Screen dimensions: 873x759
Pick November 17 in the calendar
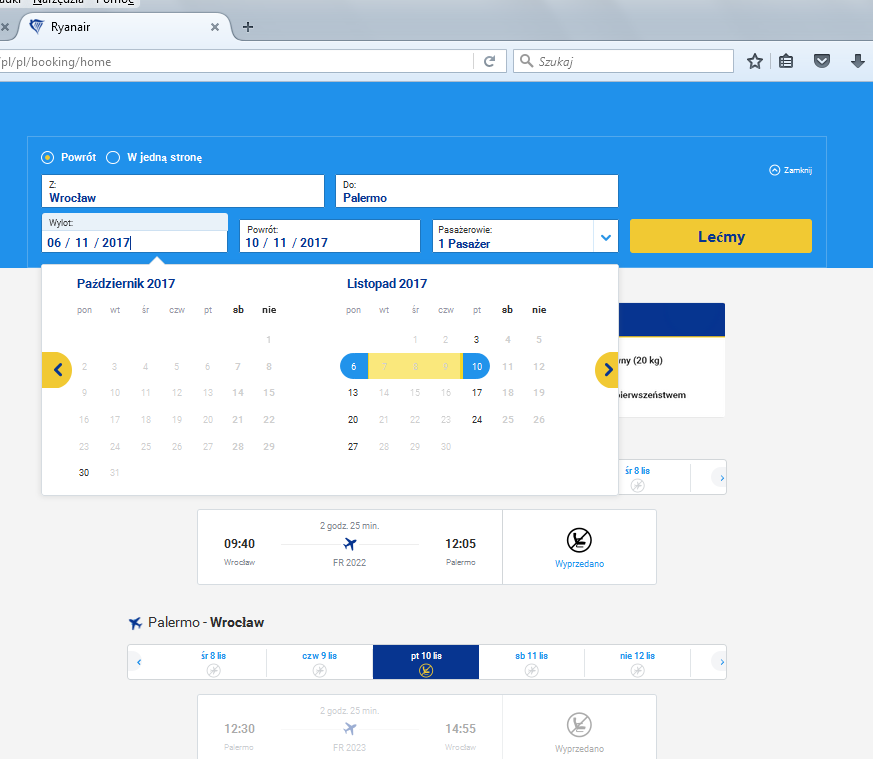pyautogui.click(x=477, y=393)
